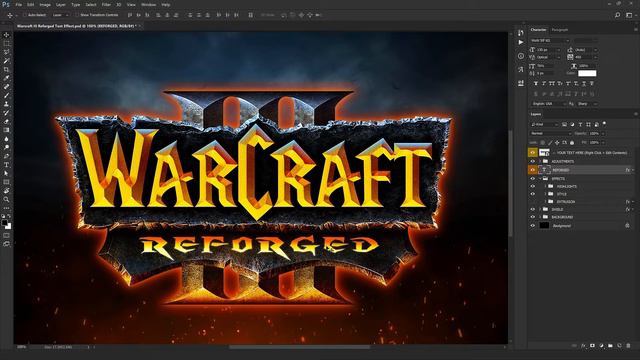Select the Rectangular Marquee tool
The image size is (640, 360).
pos(7,43)
